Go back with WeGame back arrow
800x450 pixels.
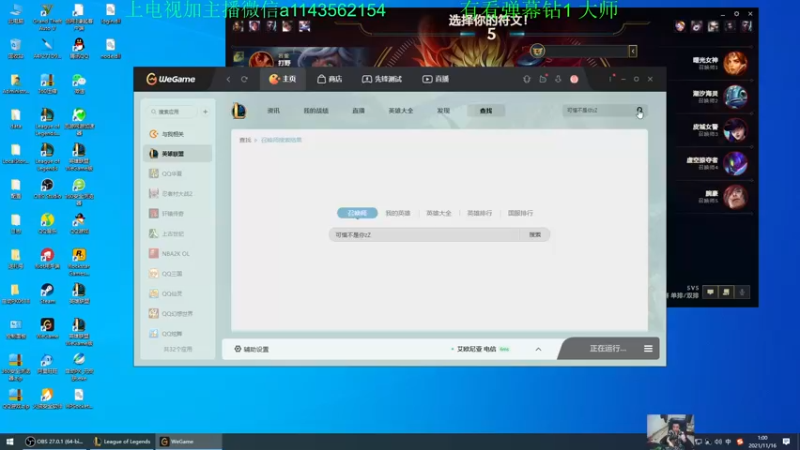tap(229, 79)
